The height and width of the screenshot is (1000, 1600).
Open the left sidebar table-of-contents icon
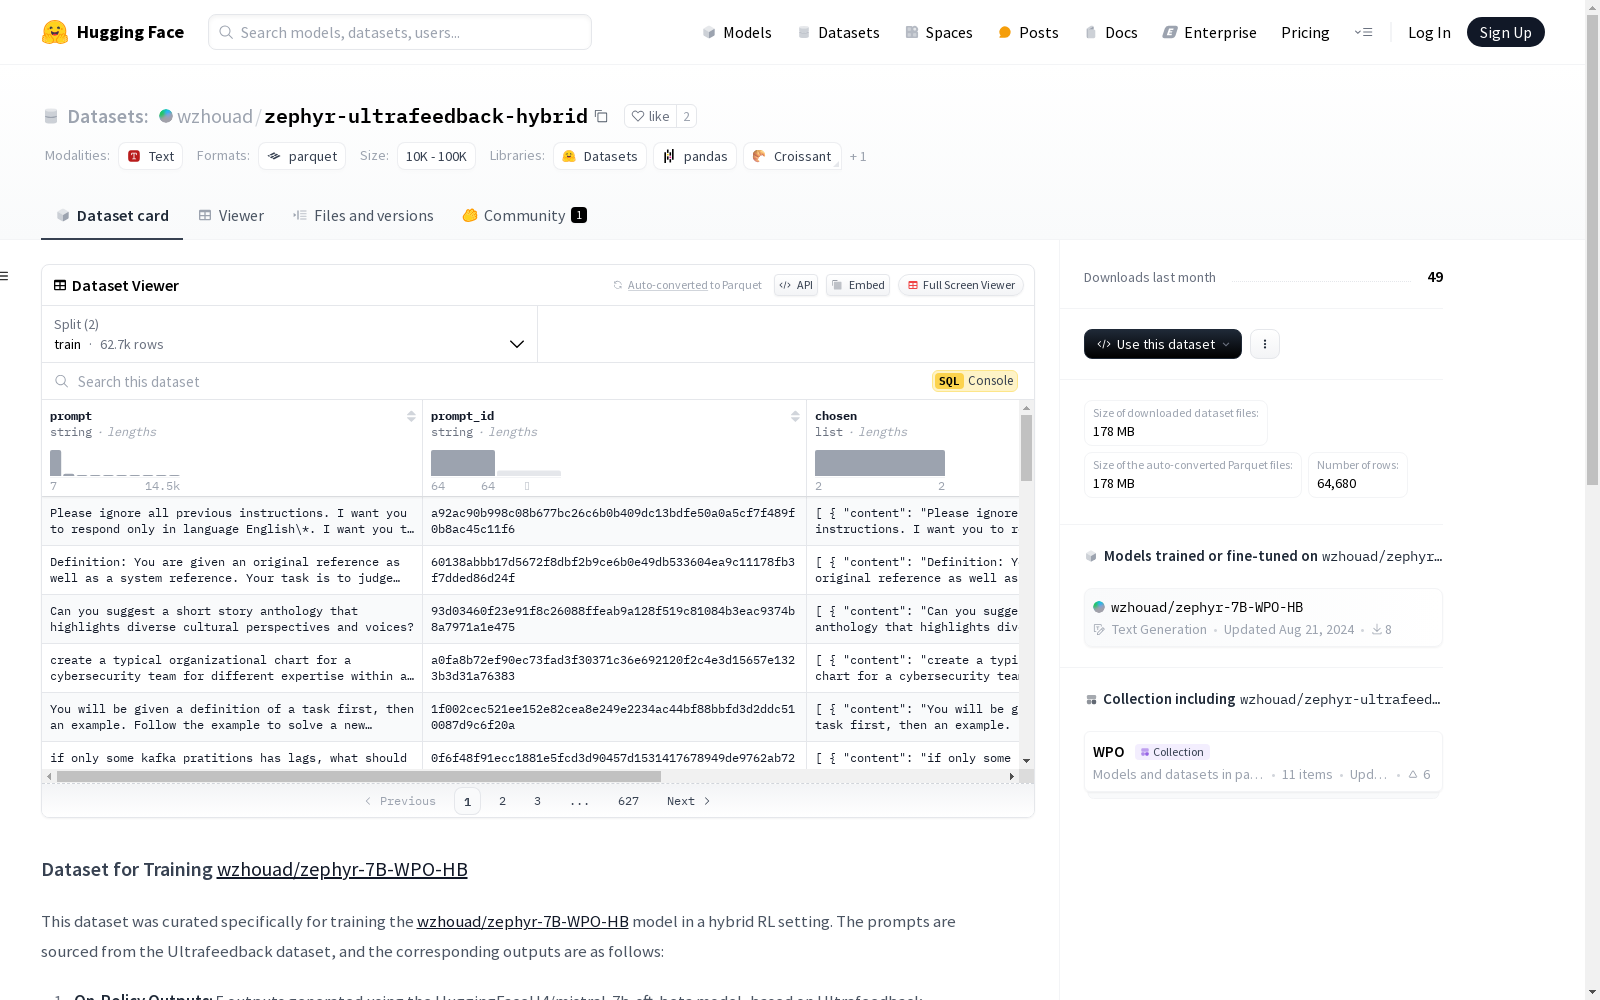[5, 276]
